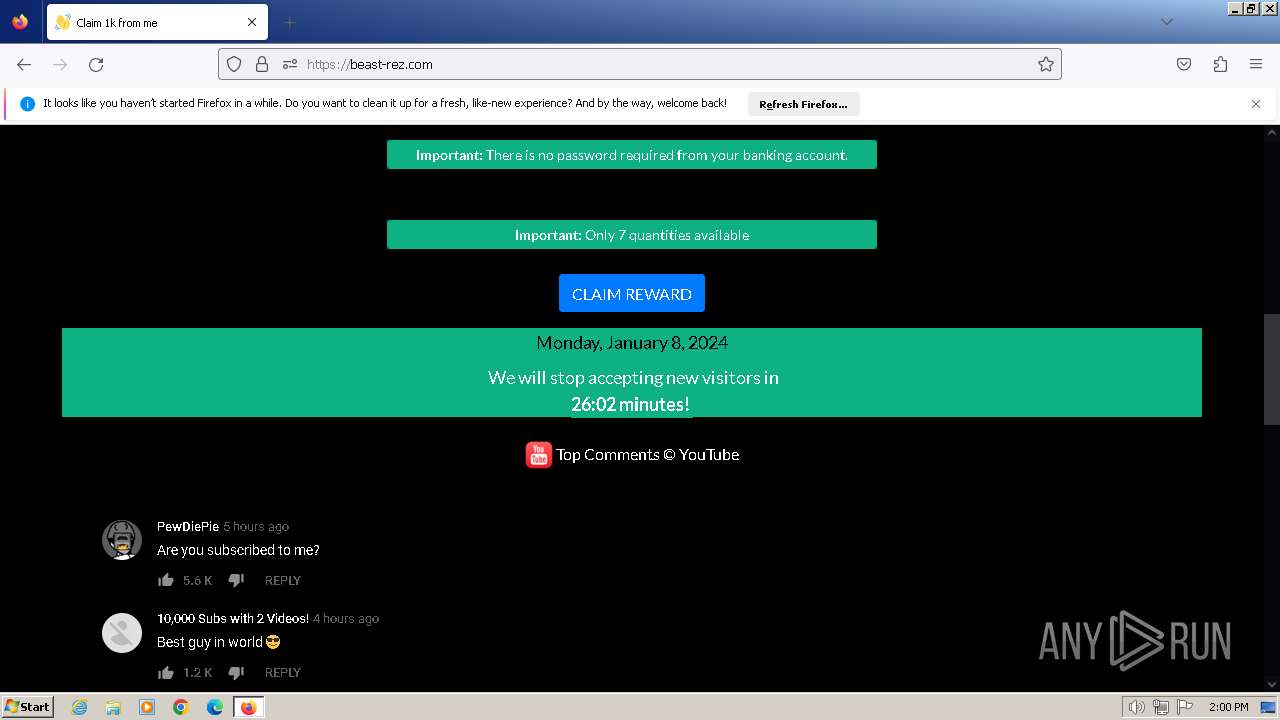The width and height of the screenshot is (1280, 720).
Task: Click the Refresh Firefox button
Action: point(803,104)
